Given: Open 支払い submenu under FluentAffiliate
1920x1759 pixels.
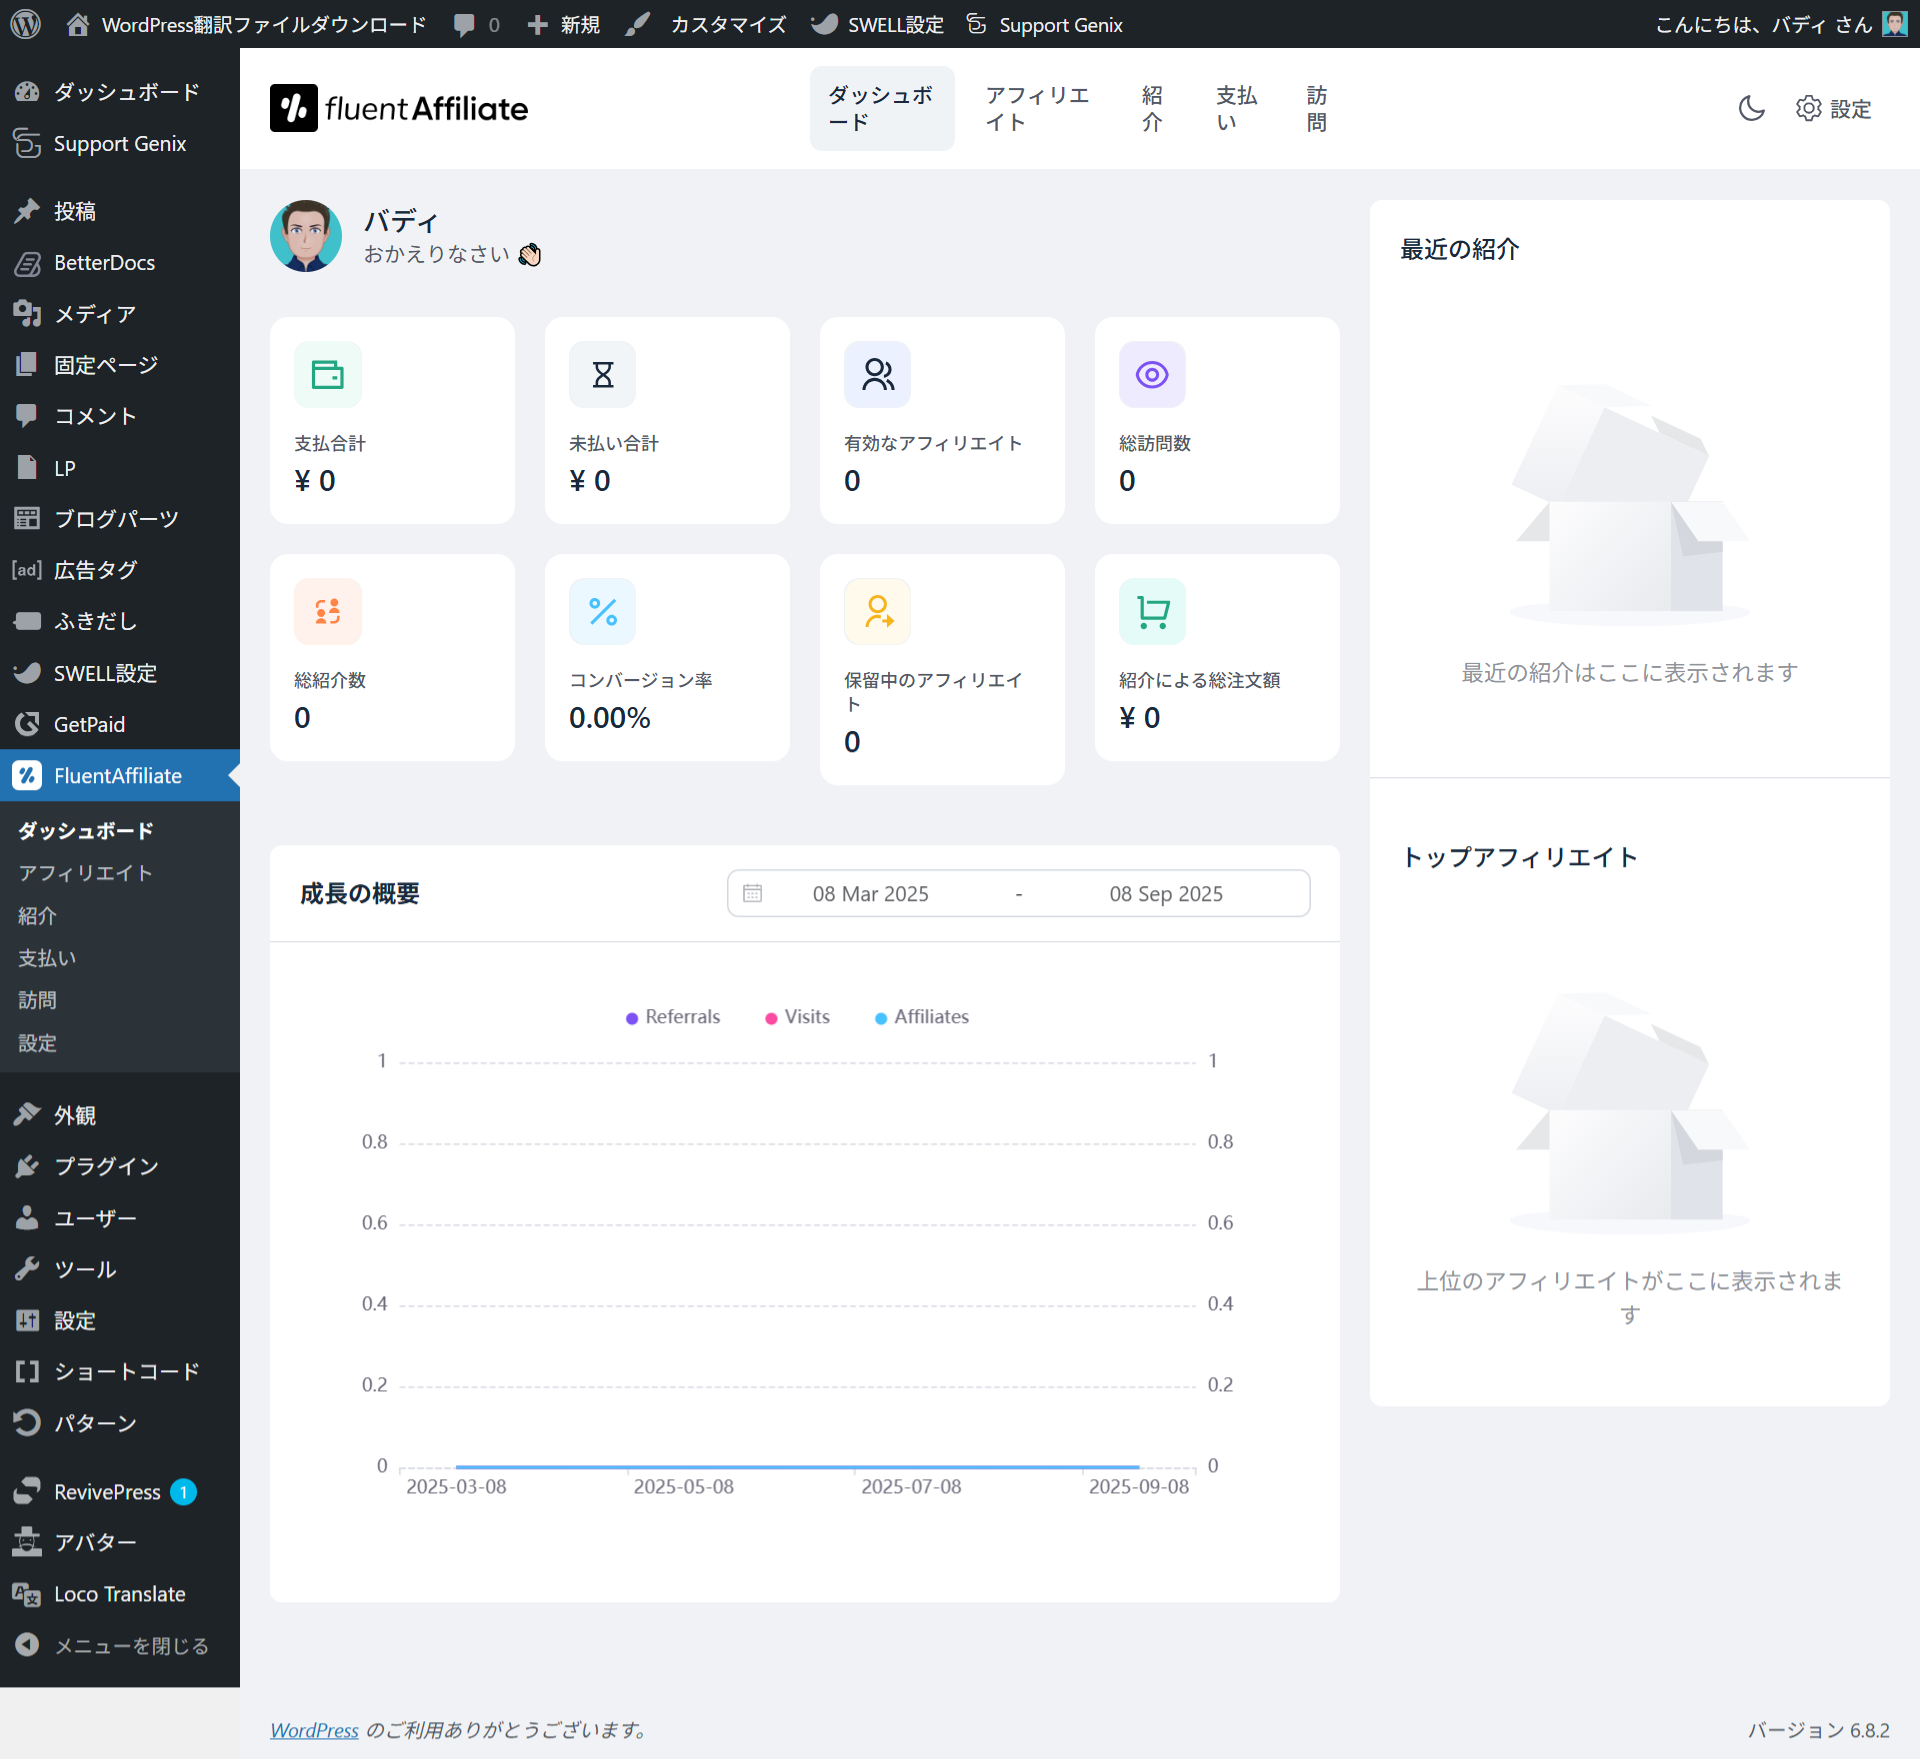Looking at the screenshot, I should point(47,958).
